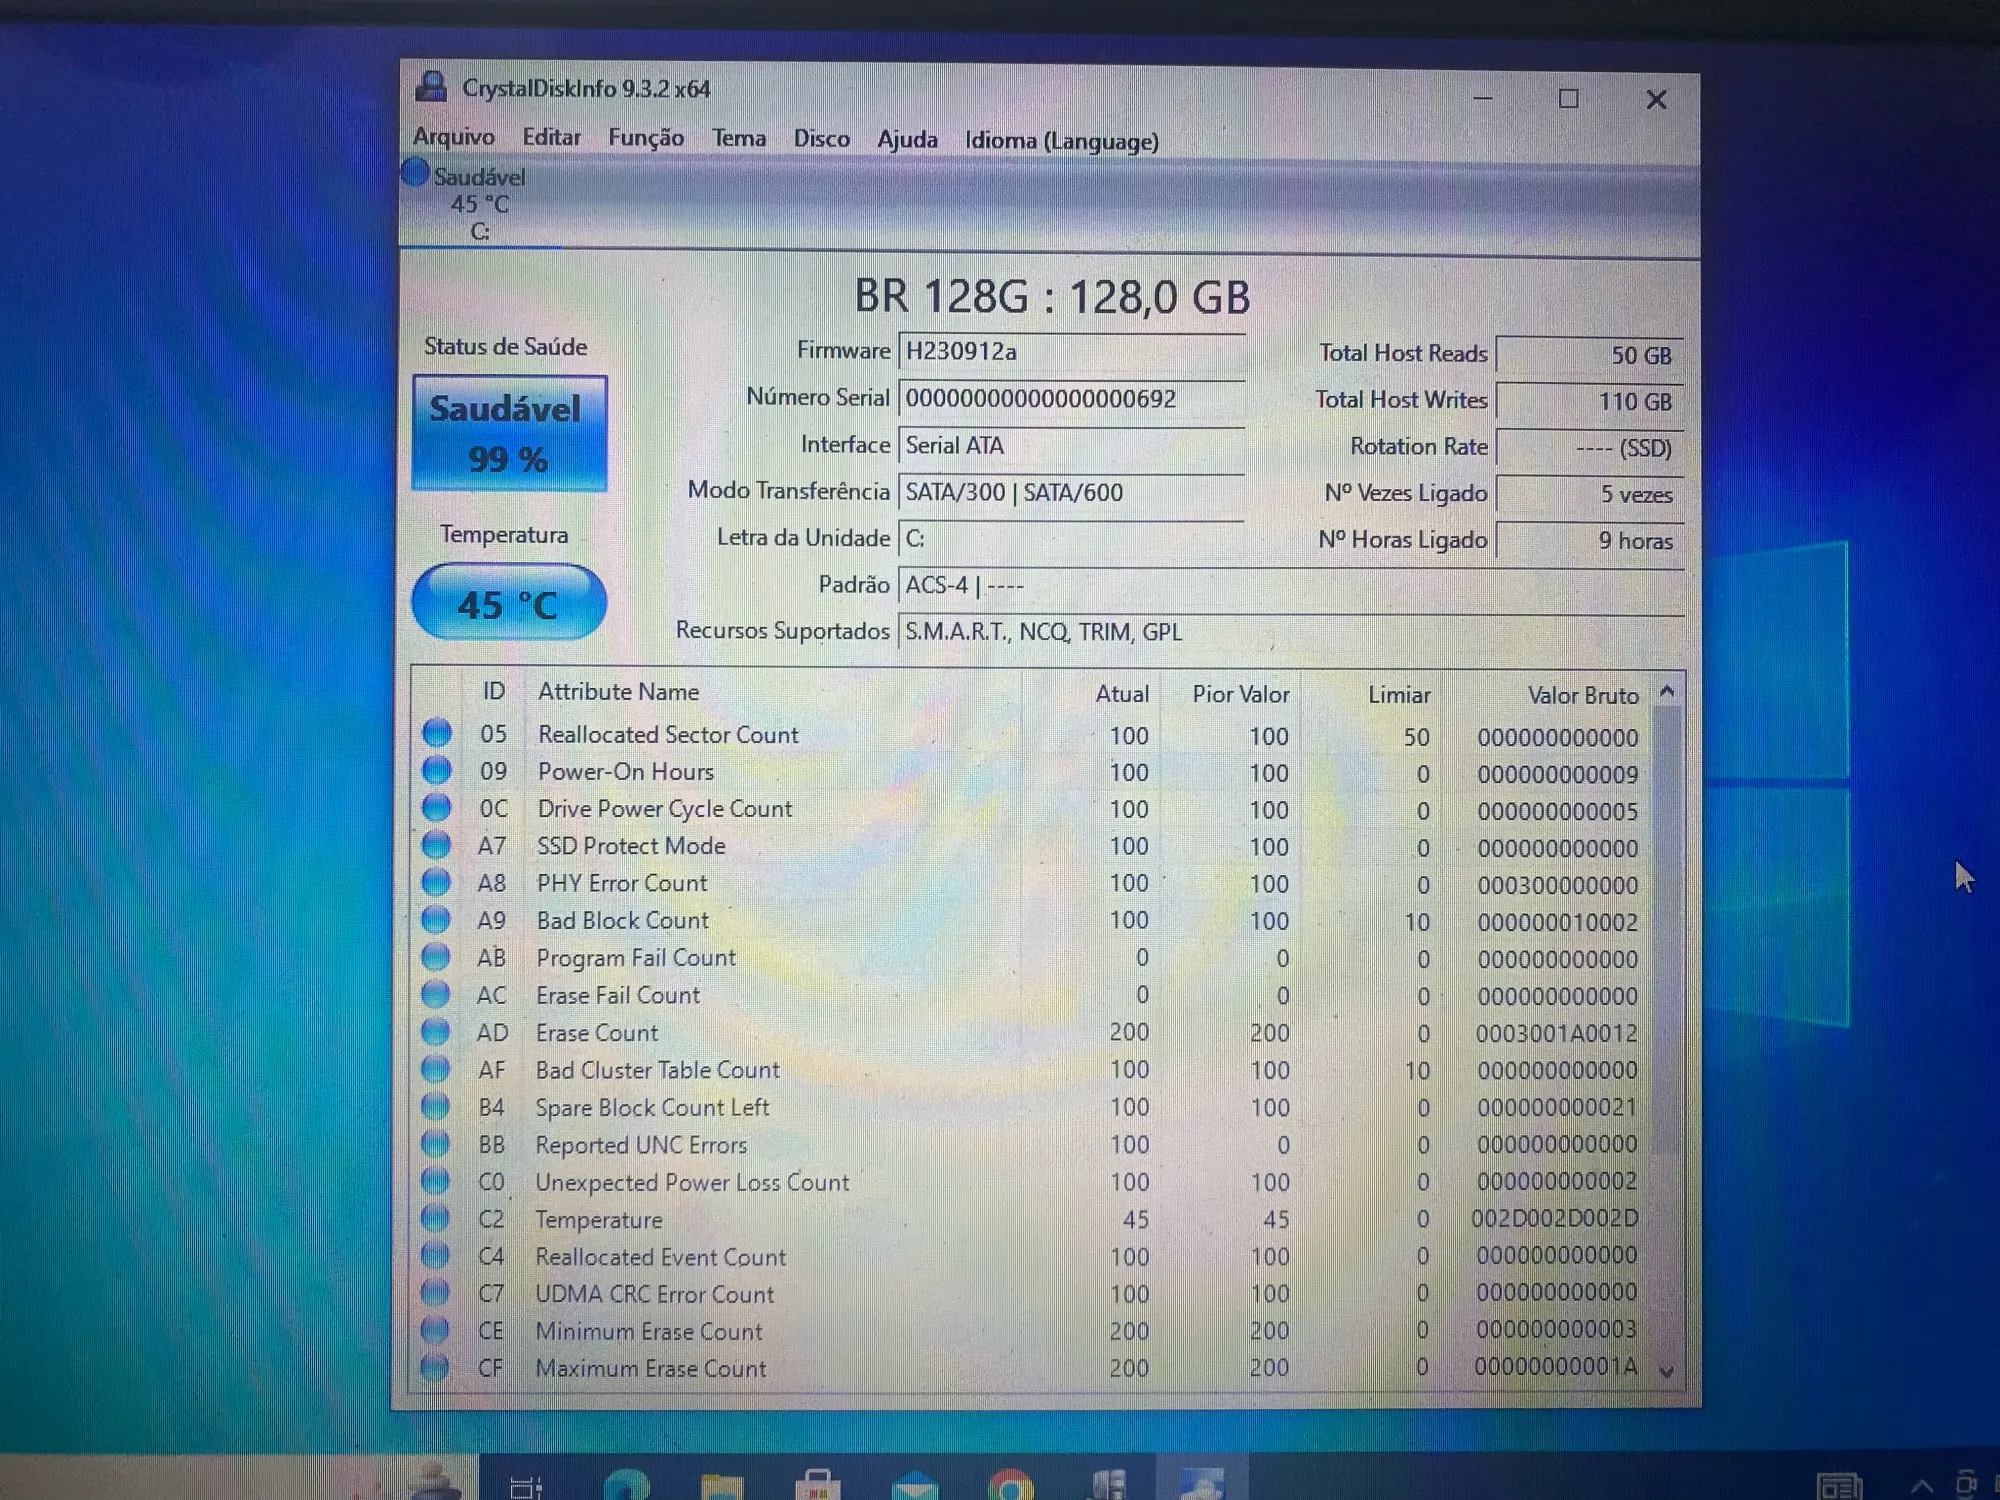2000x1500 pixels.
Task: Click the Saudável 99 % health status button
Action: tap(509, 434)
